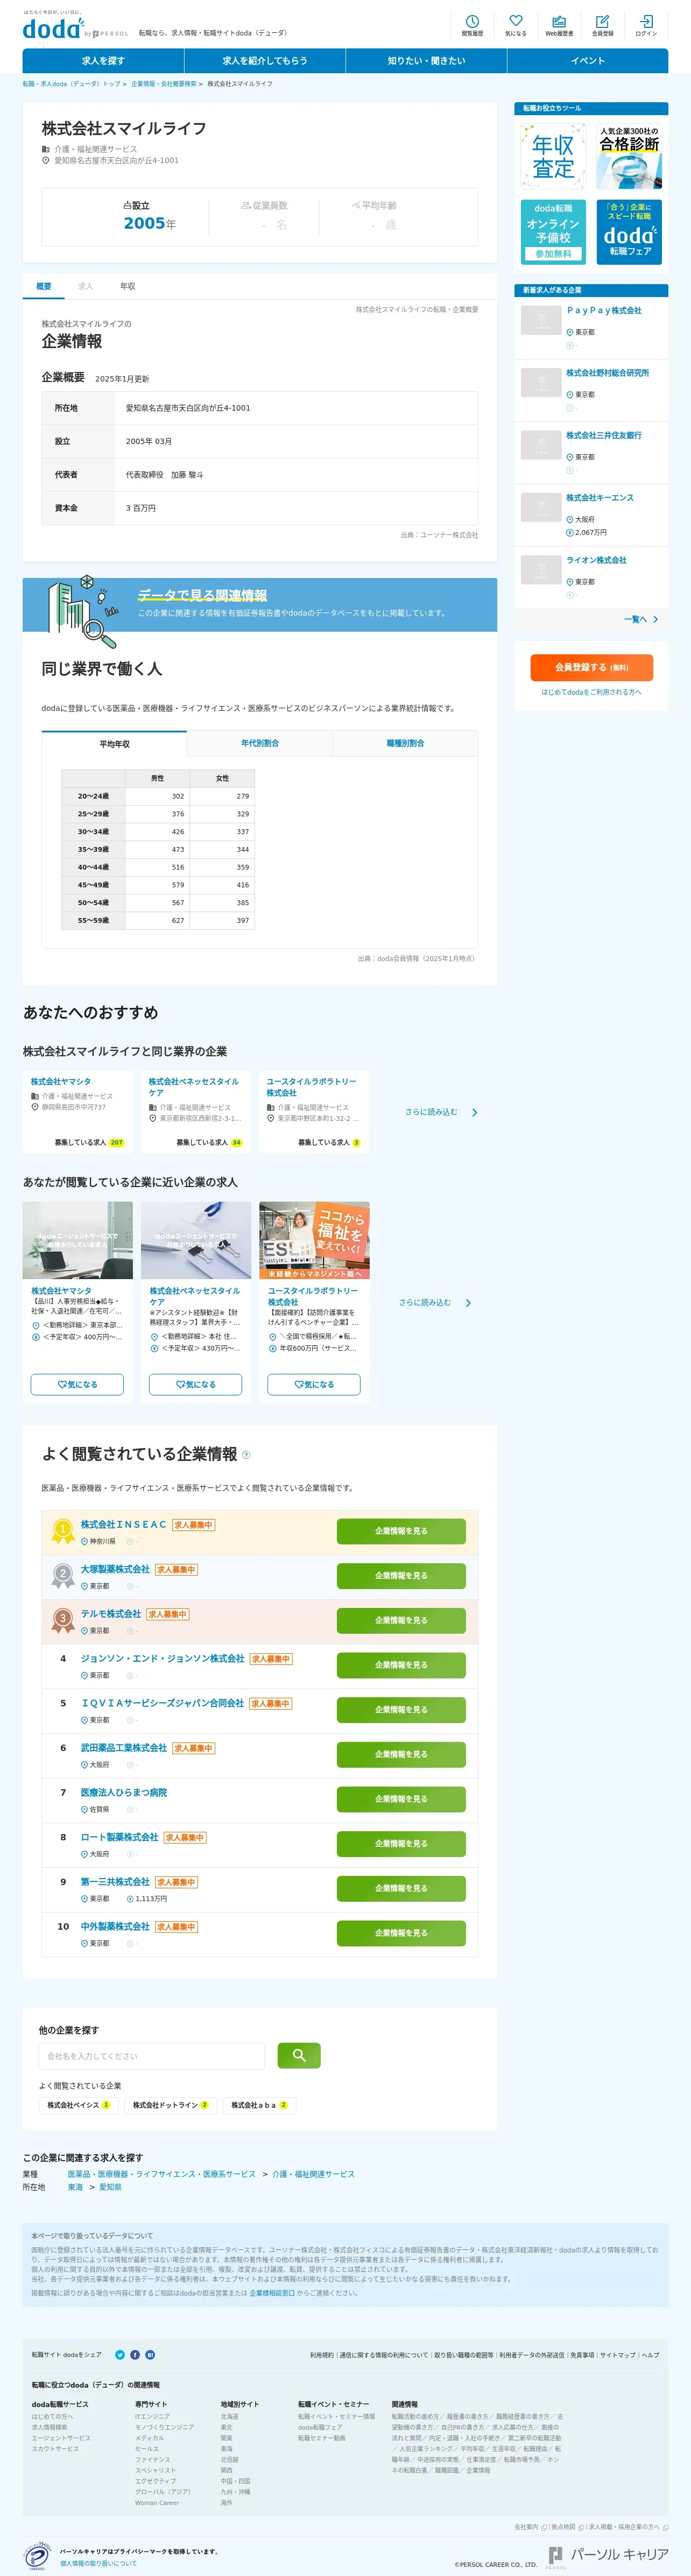View company info for 大塚製薬株式会社

pos(401,1577)
